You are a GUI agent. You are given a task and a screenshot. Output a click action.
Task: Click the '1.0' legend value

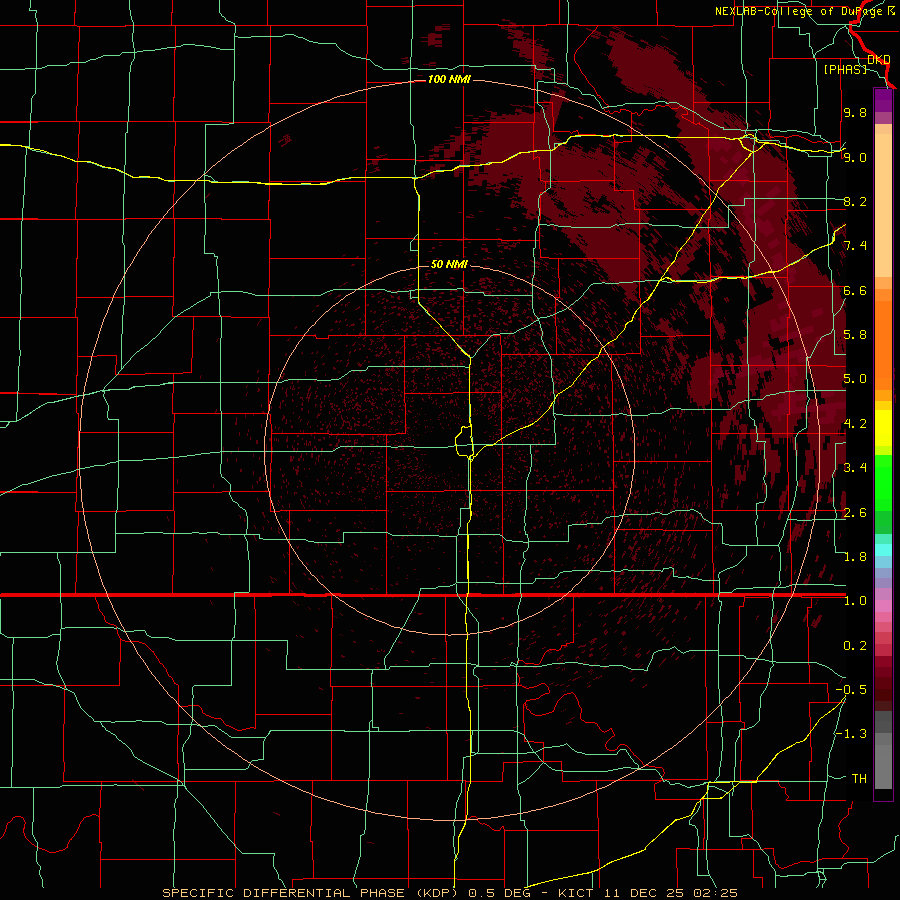855,601
